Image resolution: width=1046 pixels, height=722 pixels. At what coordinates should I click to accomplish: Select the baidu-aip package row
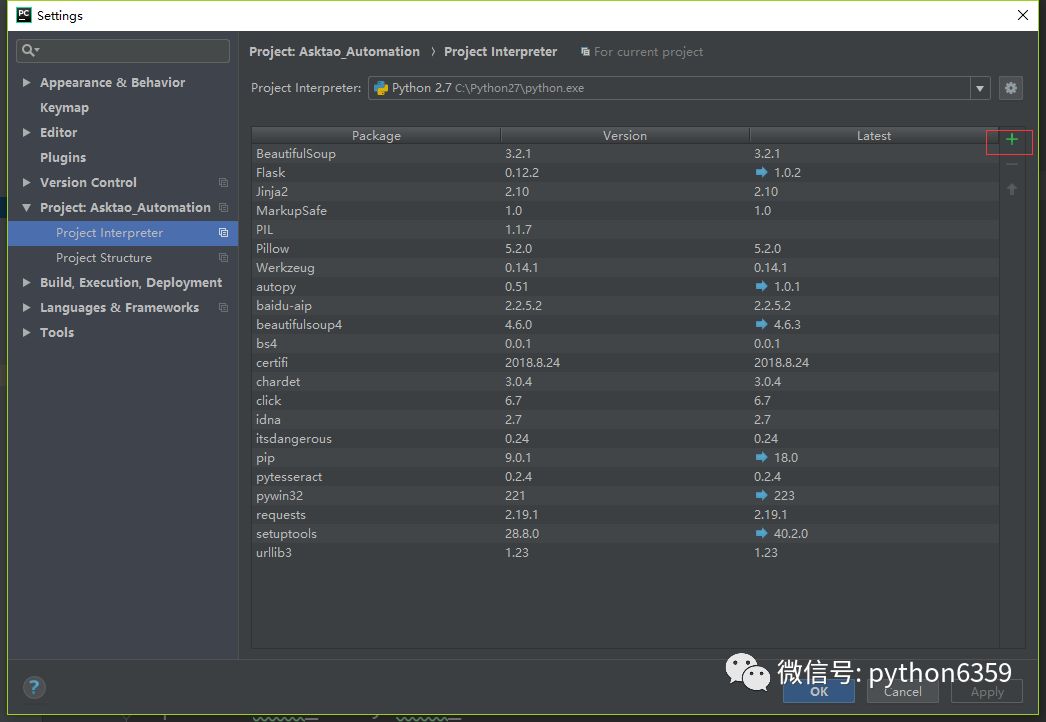click(625, 306)
